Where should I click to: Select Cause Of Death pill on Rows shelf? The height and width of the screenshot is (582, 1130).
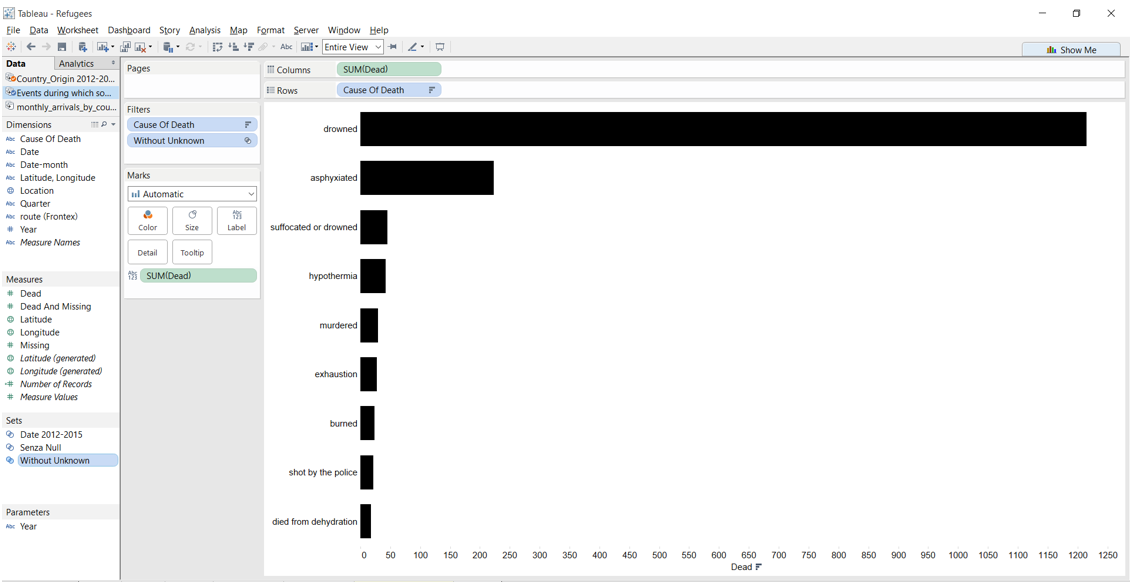point(388,90)
